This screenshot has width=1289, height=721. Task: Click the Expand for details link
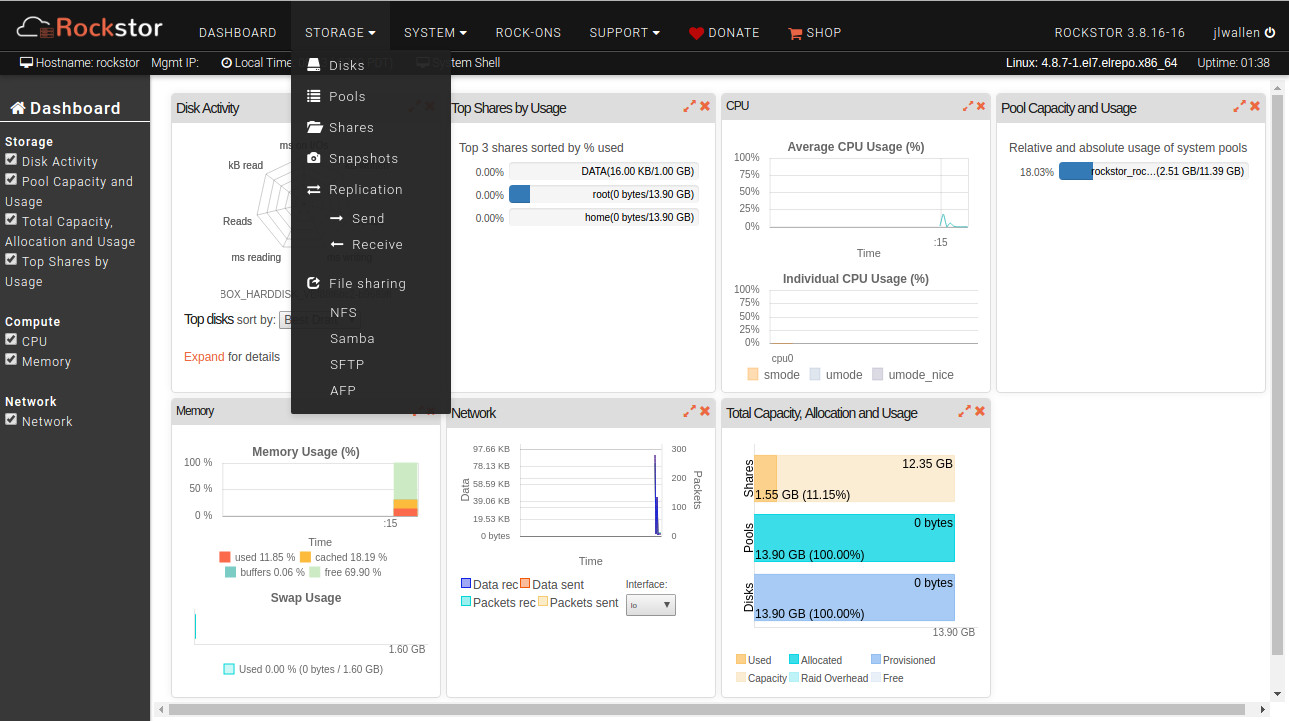tap(204, 357)
